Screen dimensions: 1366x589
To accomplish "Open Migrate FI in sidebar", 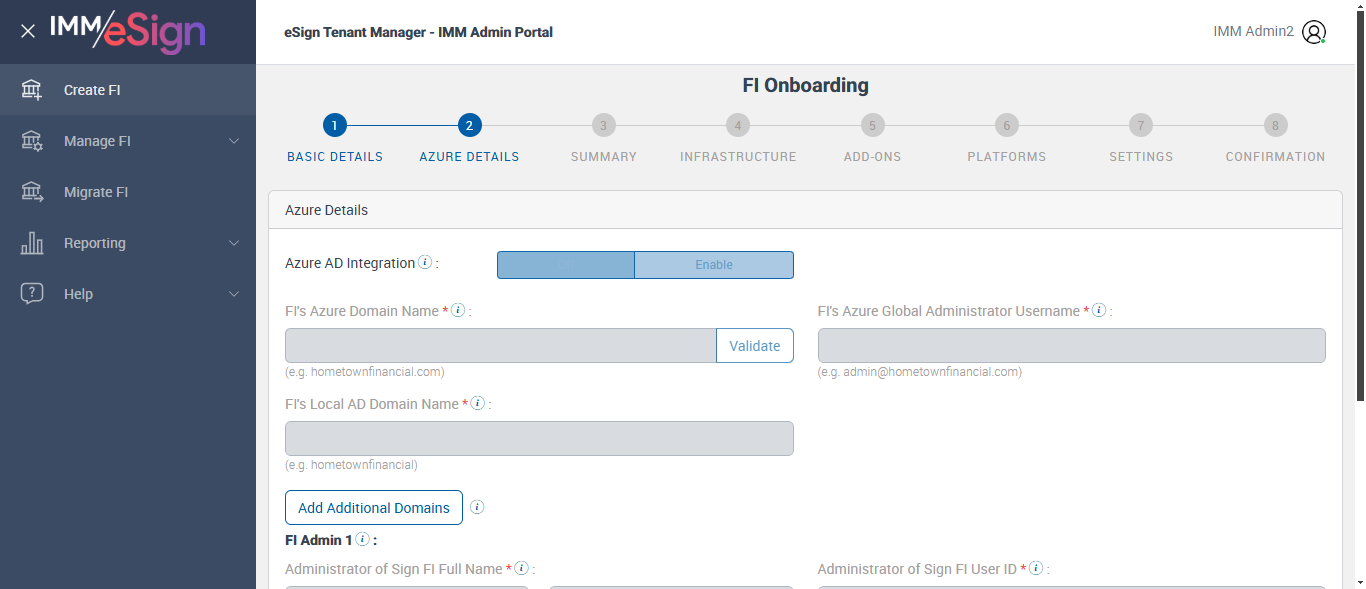I will pyautogui.click(x=128, y=192).
